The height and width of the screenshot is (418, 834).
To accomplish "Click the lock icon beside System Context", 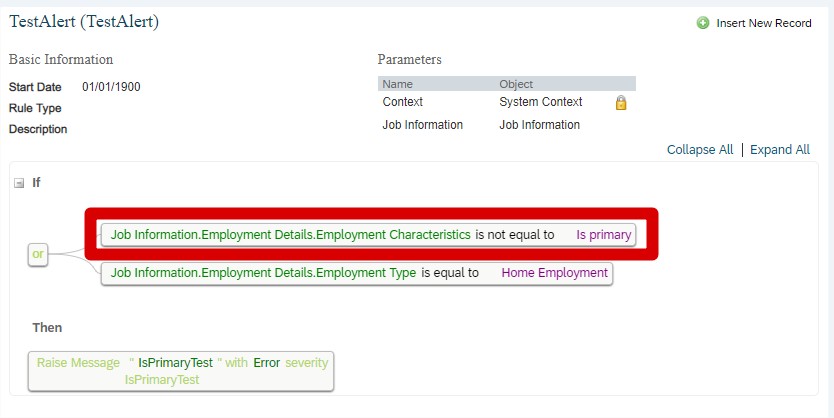I will pos(621,103).
